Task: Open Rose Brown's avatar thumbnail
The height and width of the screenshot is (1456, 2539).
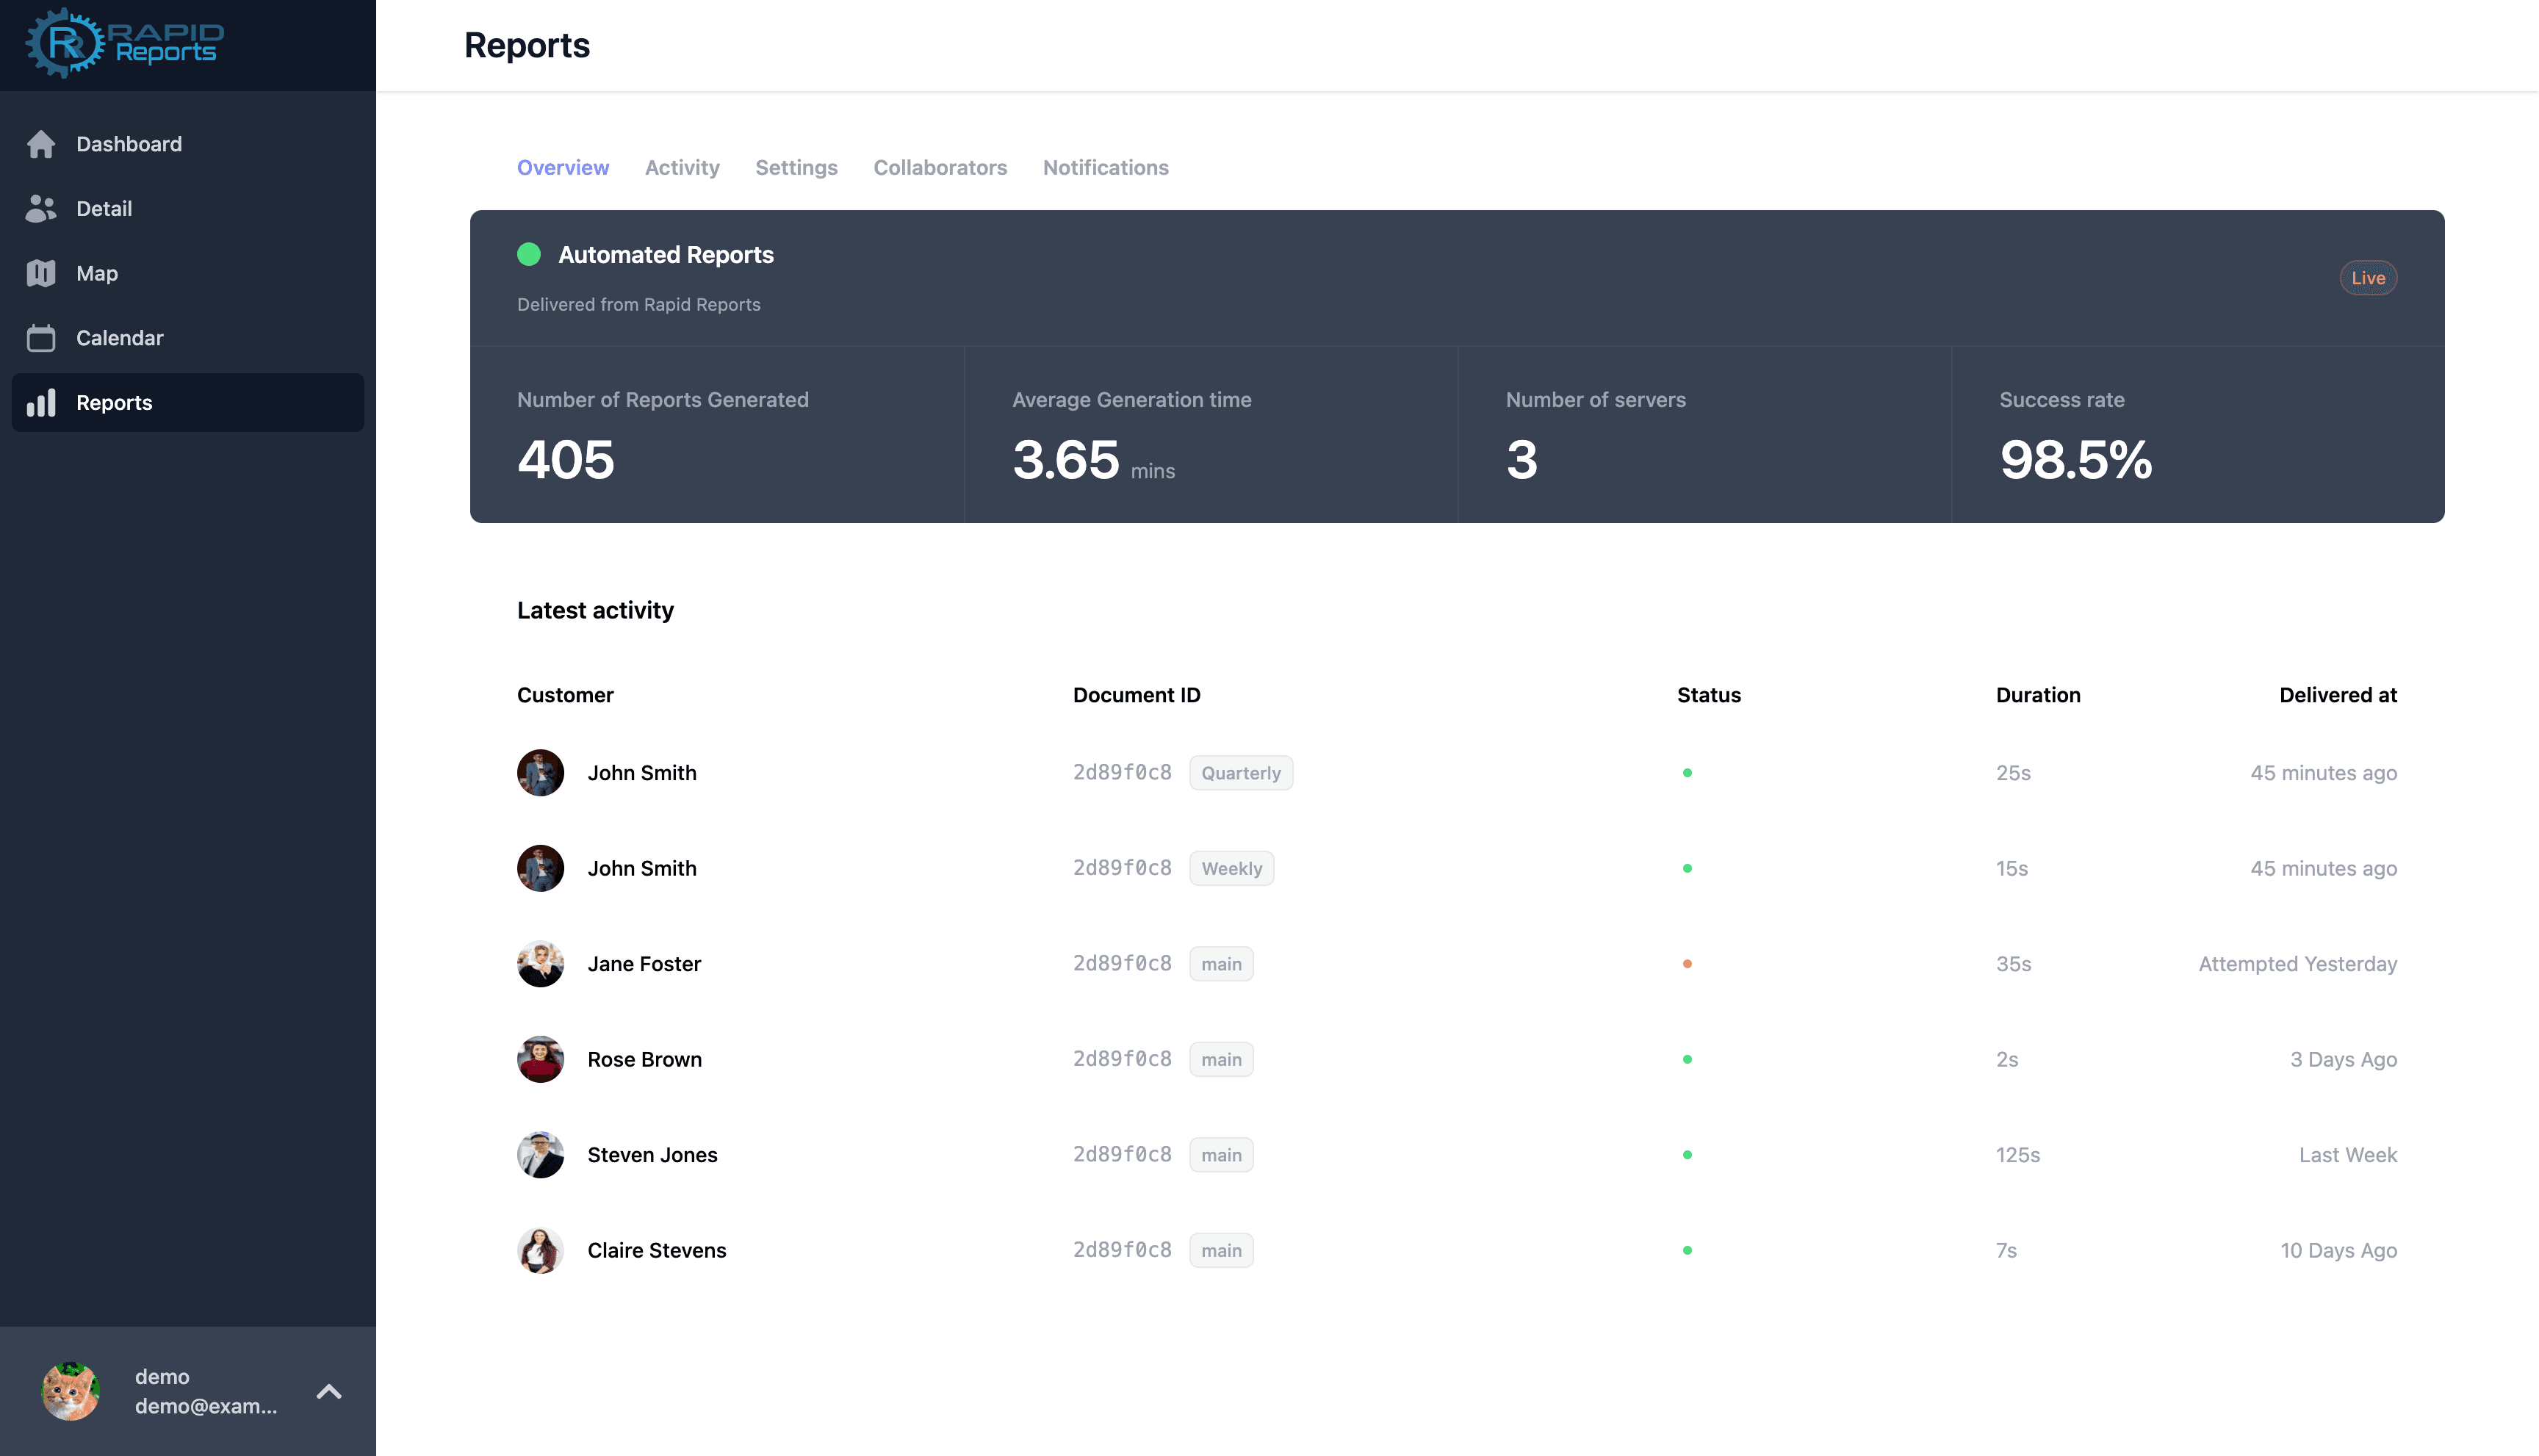Action: pyautogui.click(x=540, y=1059)
